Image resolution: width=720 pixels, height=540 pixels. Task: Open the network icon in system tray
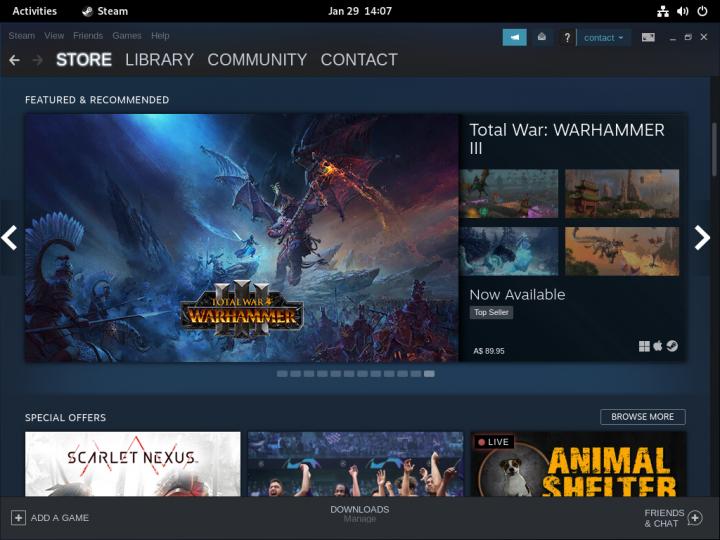tap(663, 11)
